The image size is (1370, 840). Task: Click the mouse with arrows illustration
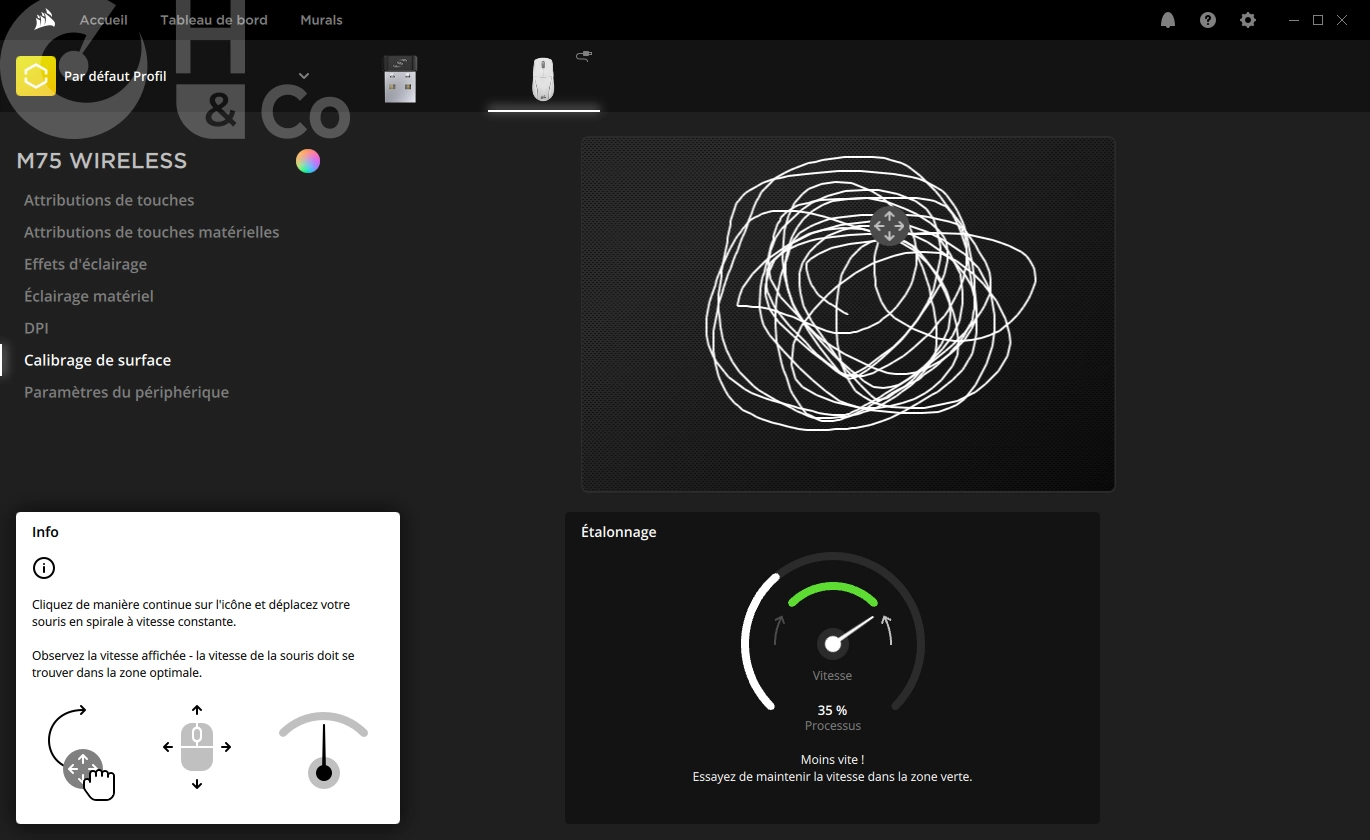[x=197, y=747]
